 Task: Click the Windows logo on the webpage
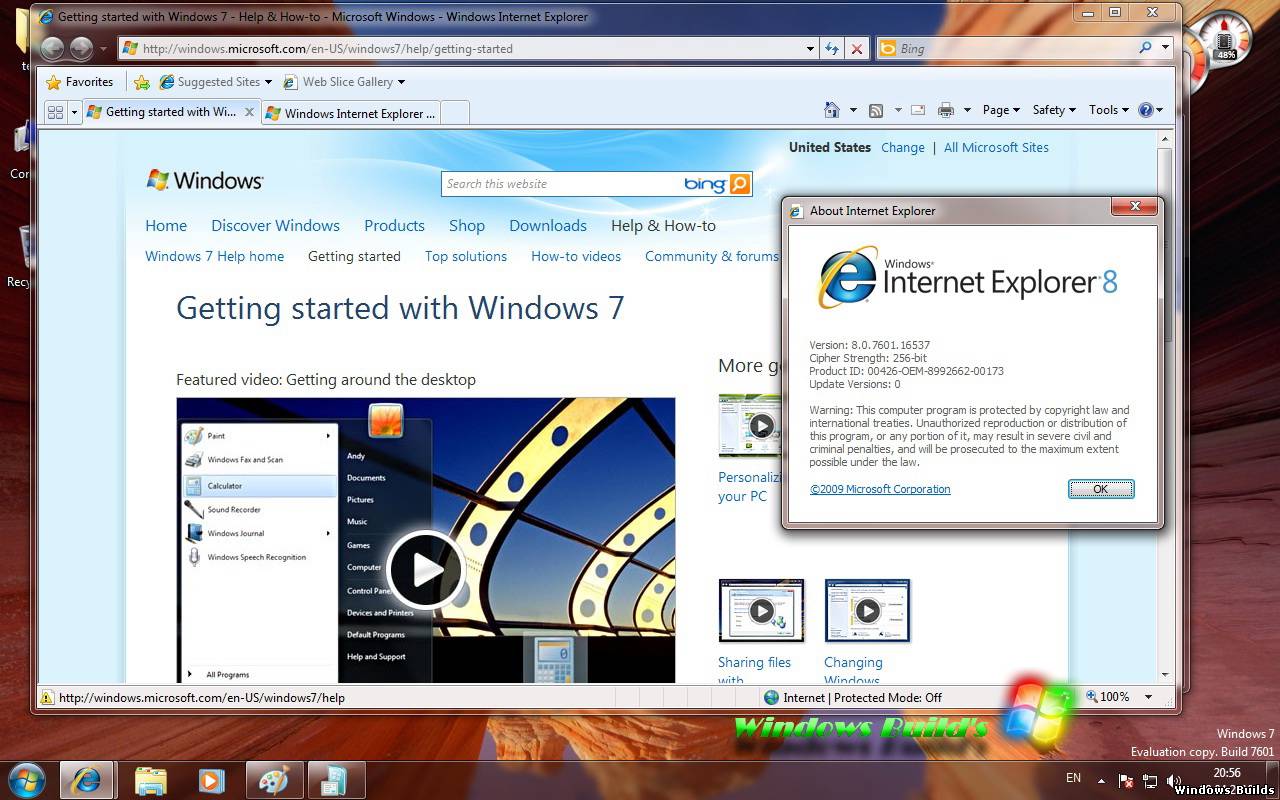click(x=204, y=180)
